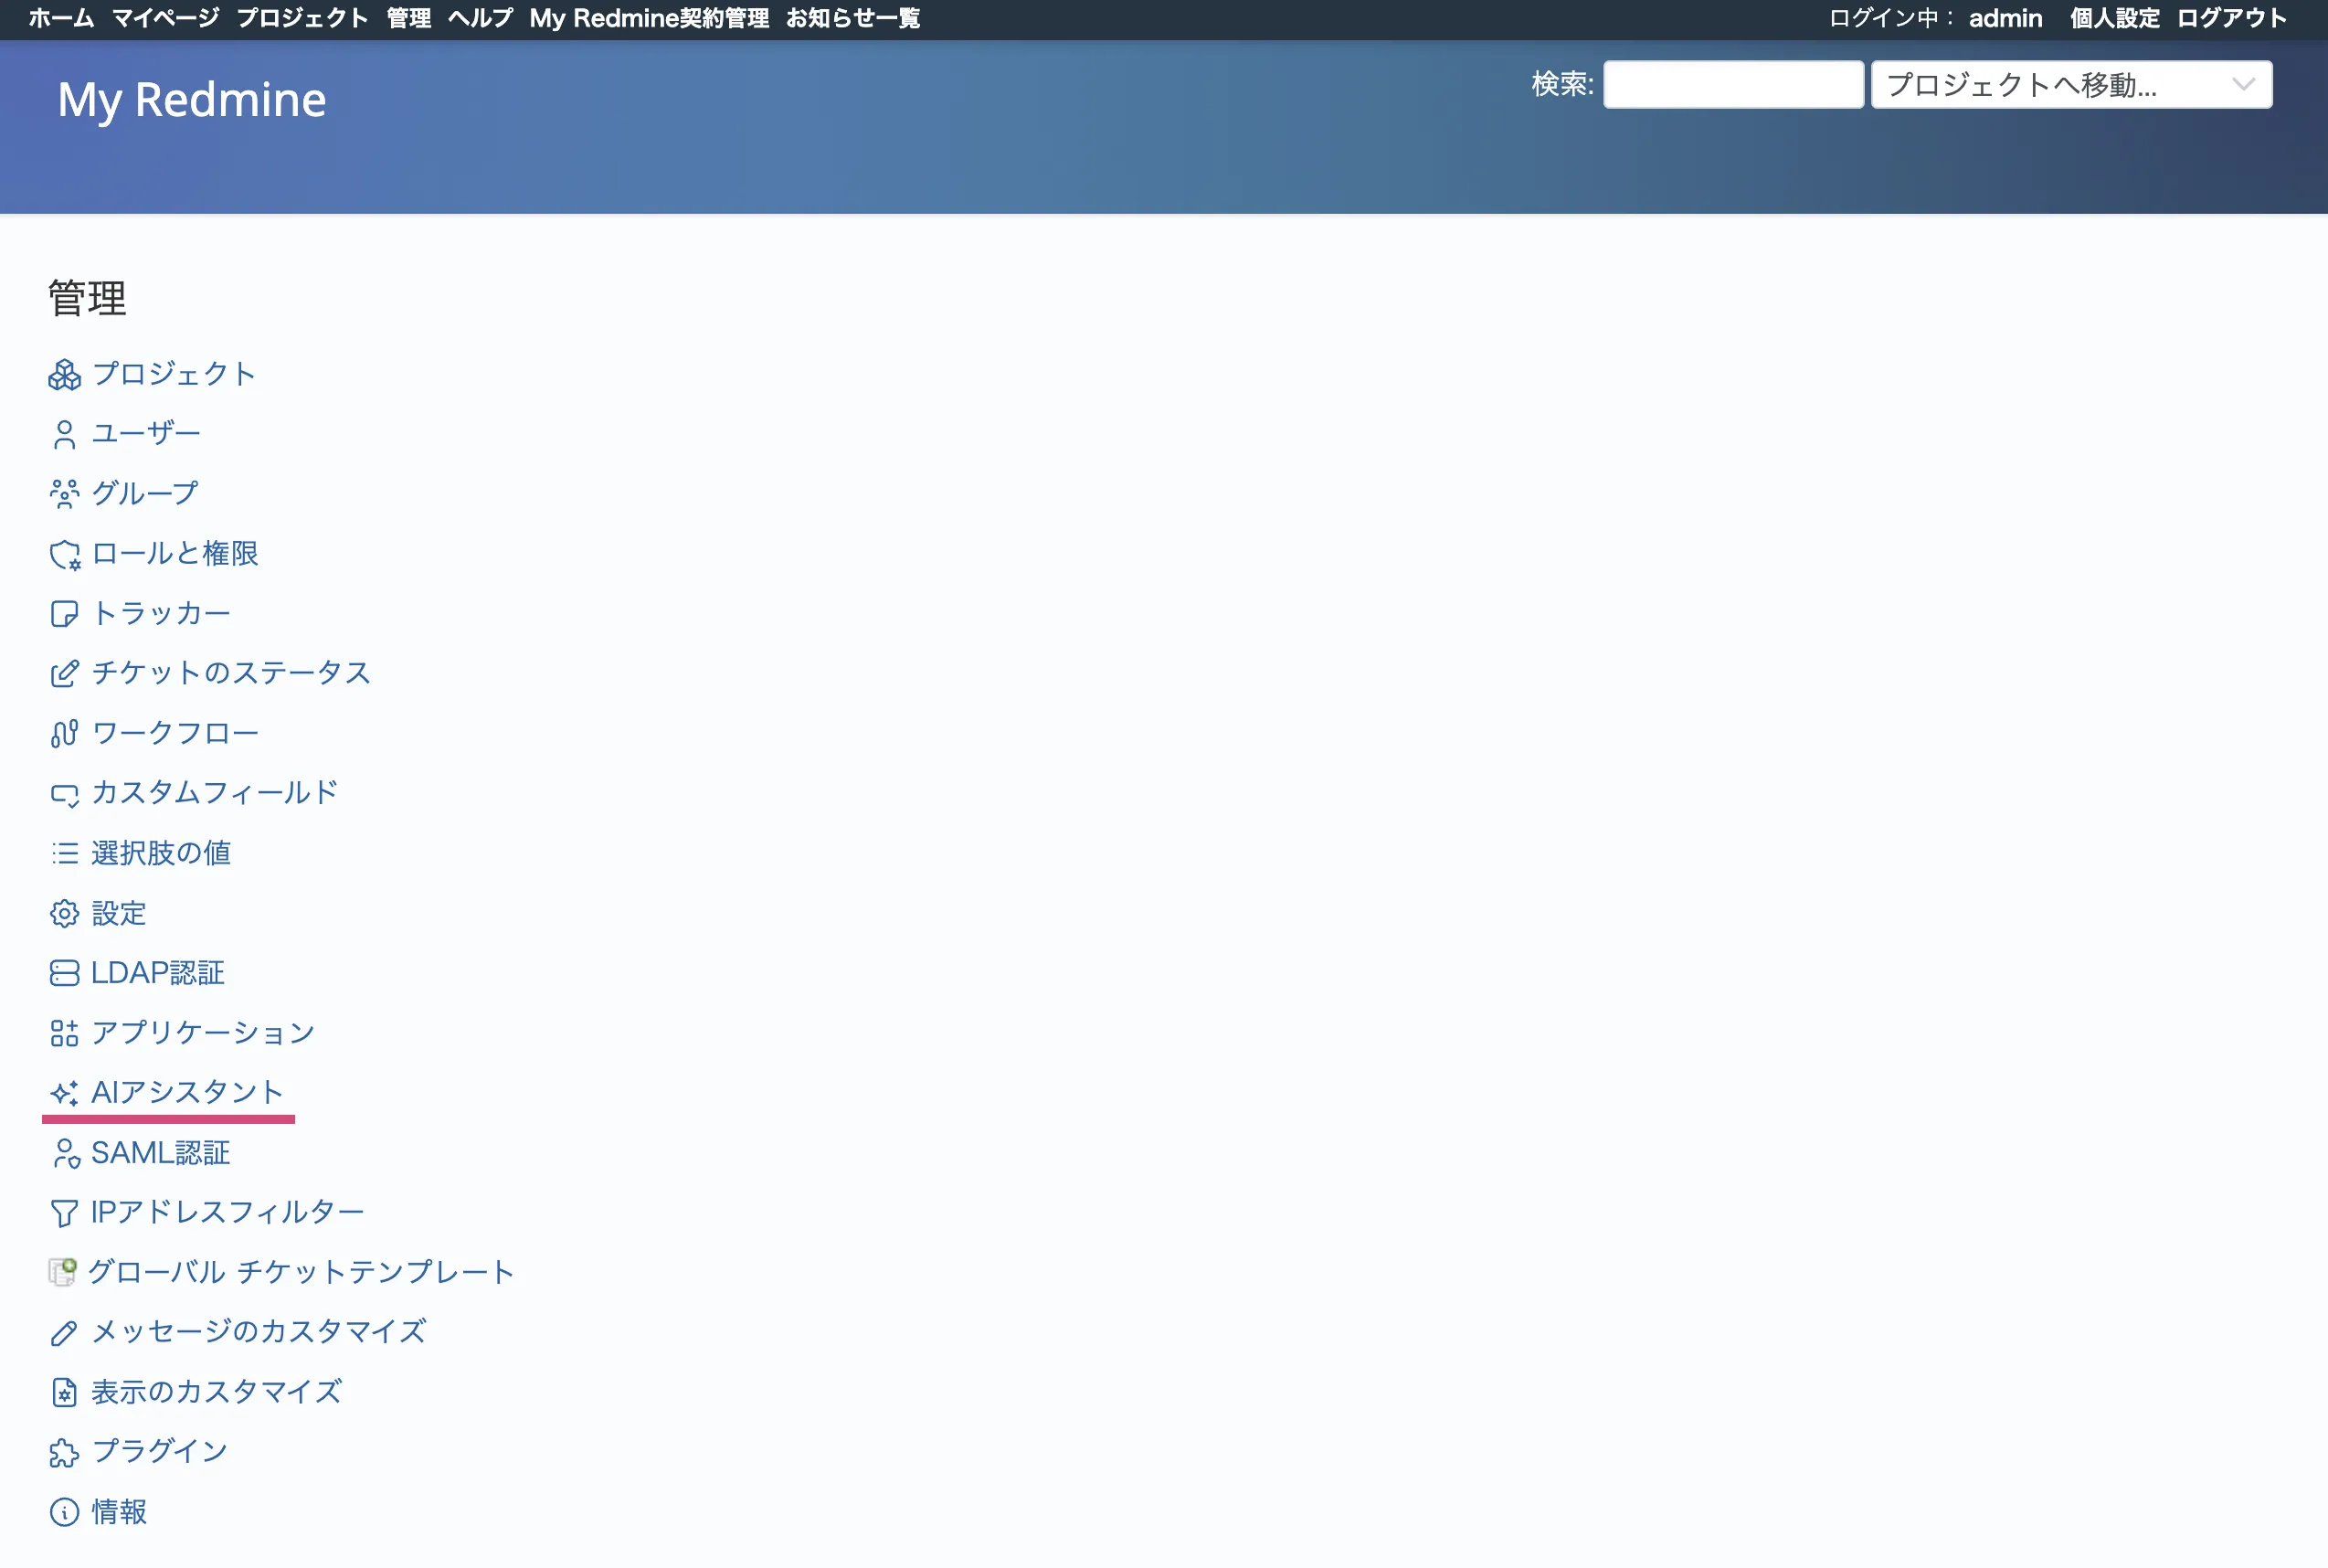The height and width of the screenshot is (1568, 2328).
Task: Click the AI assistant sparkle icon
Action: 64,1093
